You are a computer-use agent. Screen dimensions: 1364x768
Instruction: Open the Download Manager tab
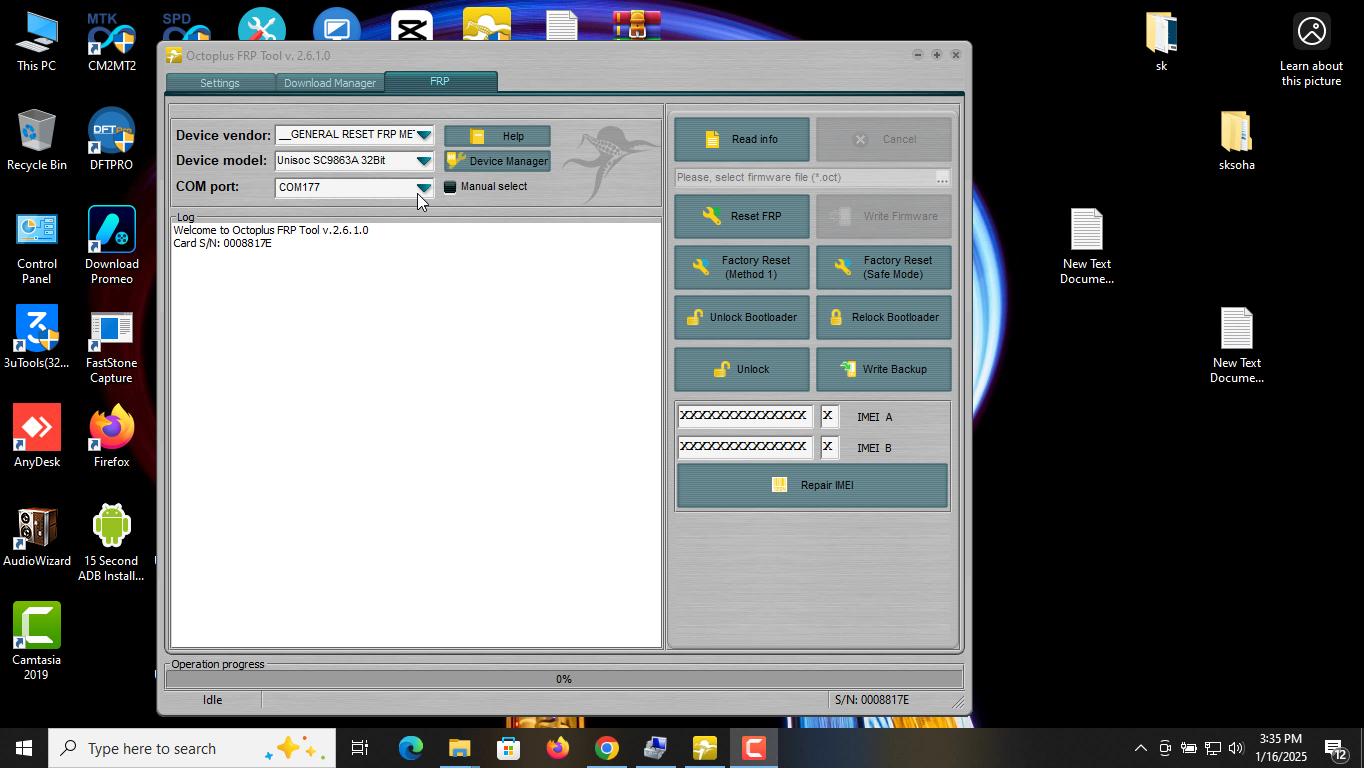(330, 83)
